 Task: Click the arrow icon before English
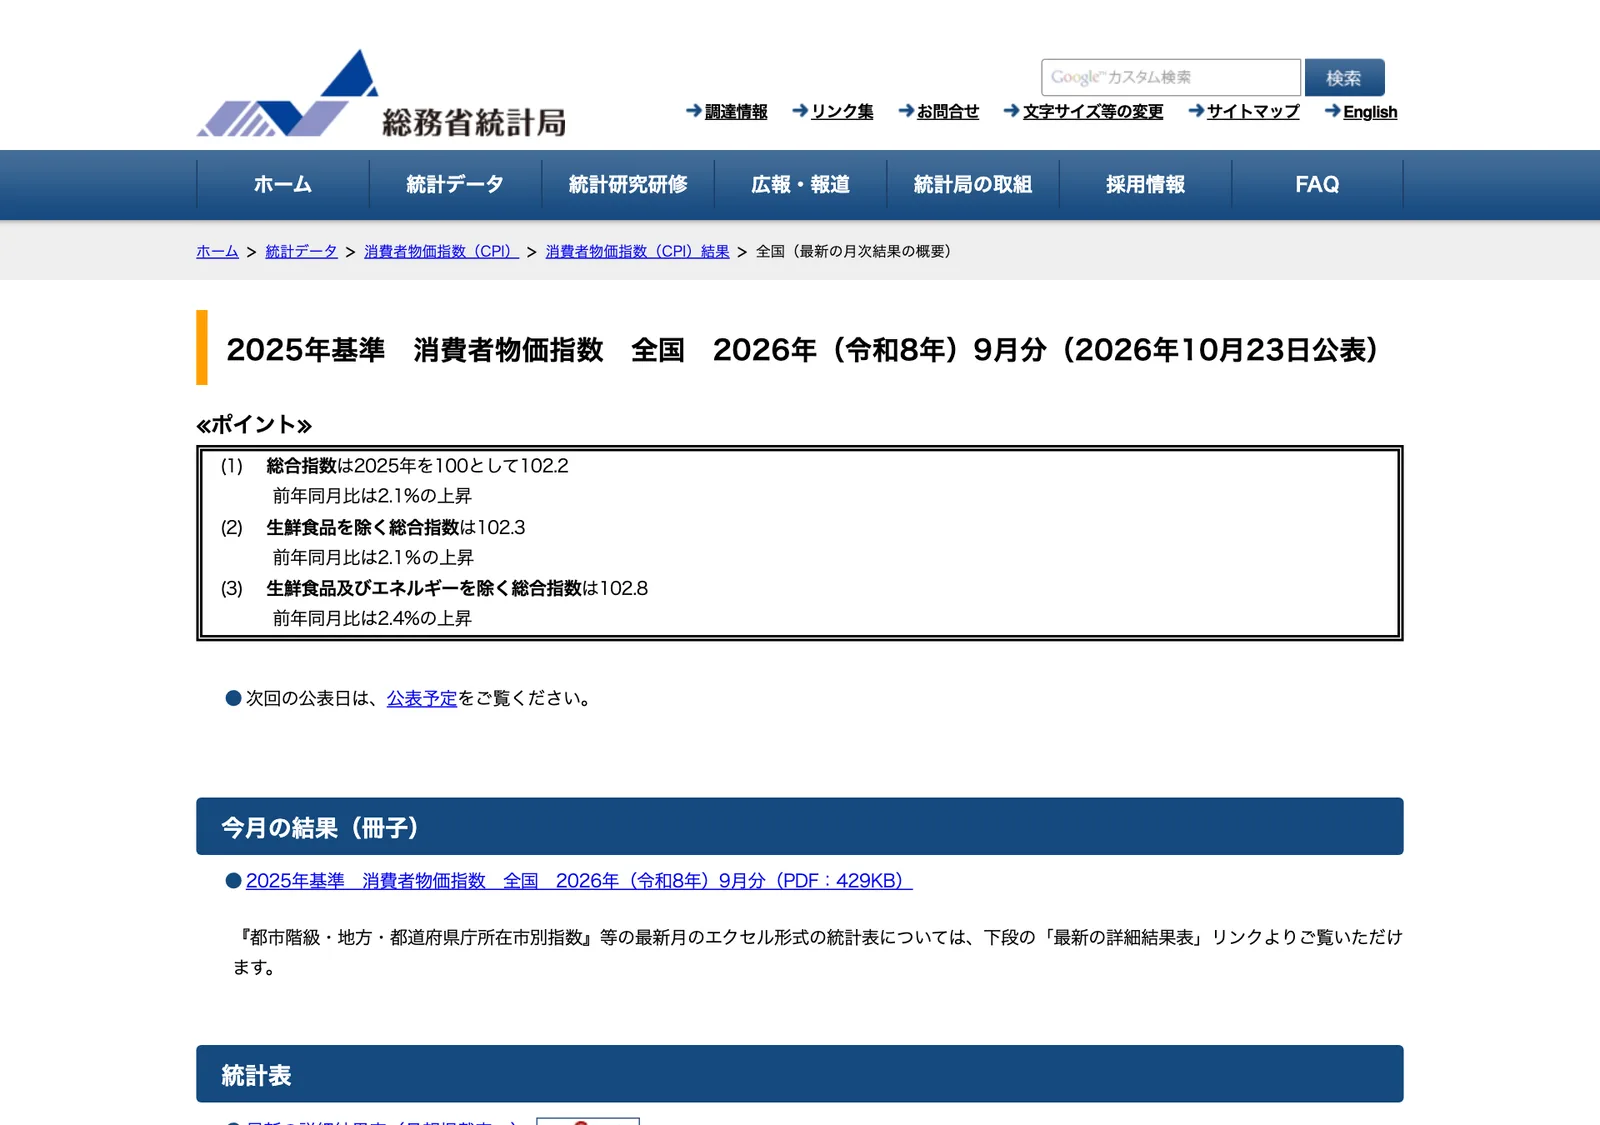click(x=1332, y=111)
